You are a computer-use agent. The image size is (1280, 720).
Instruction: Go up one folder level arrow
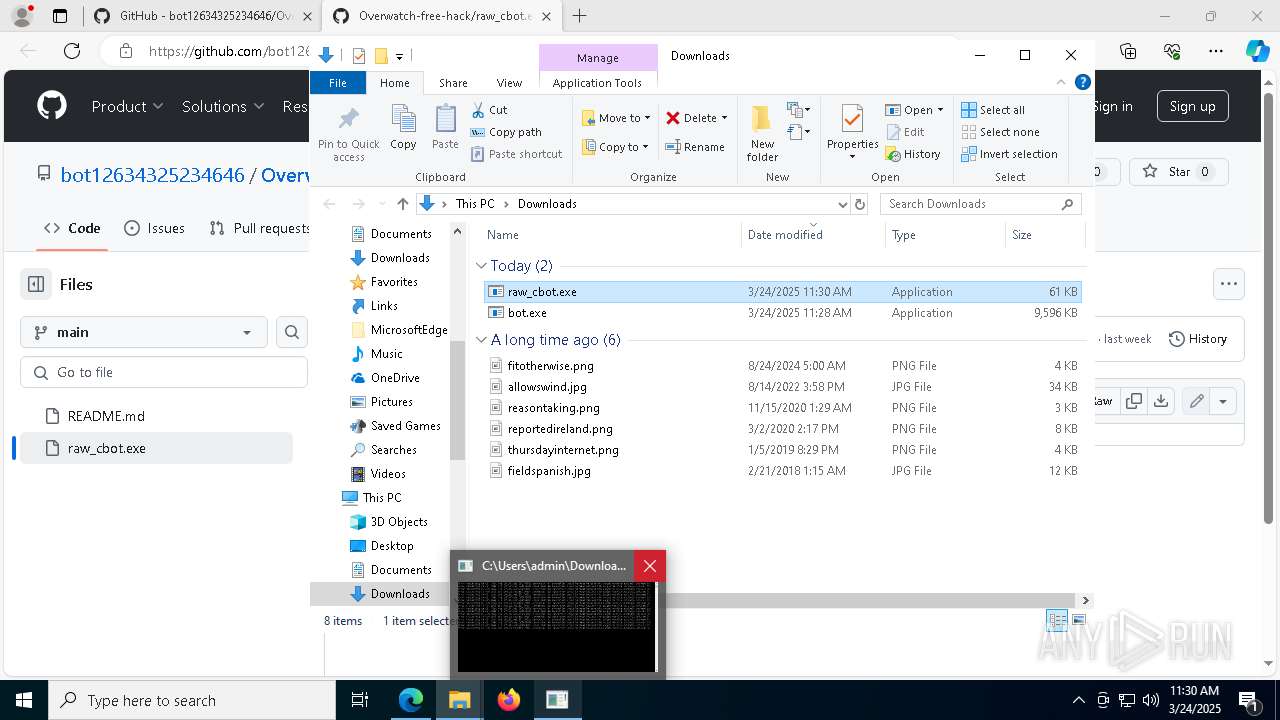coord(402,204)
